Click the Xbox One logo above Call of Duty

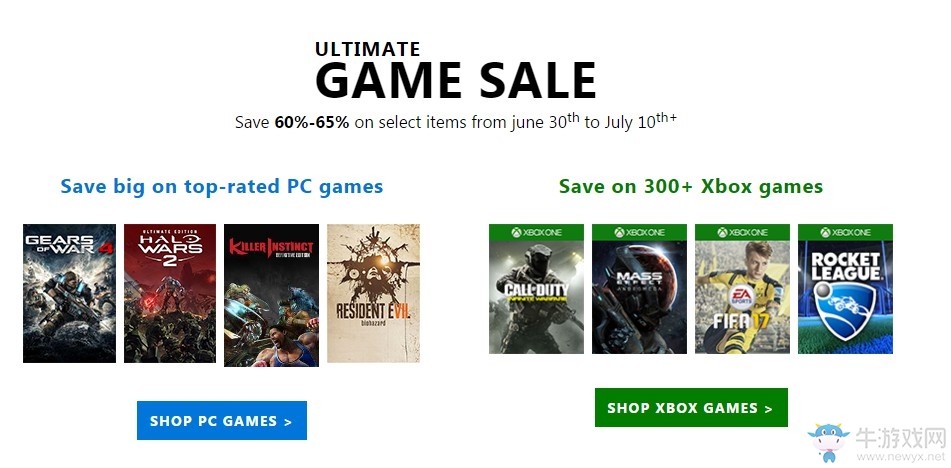click(x=536, y=232)
